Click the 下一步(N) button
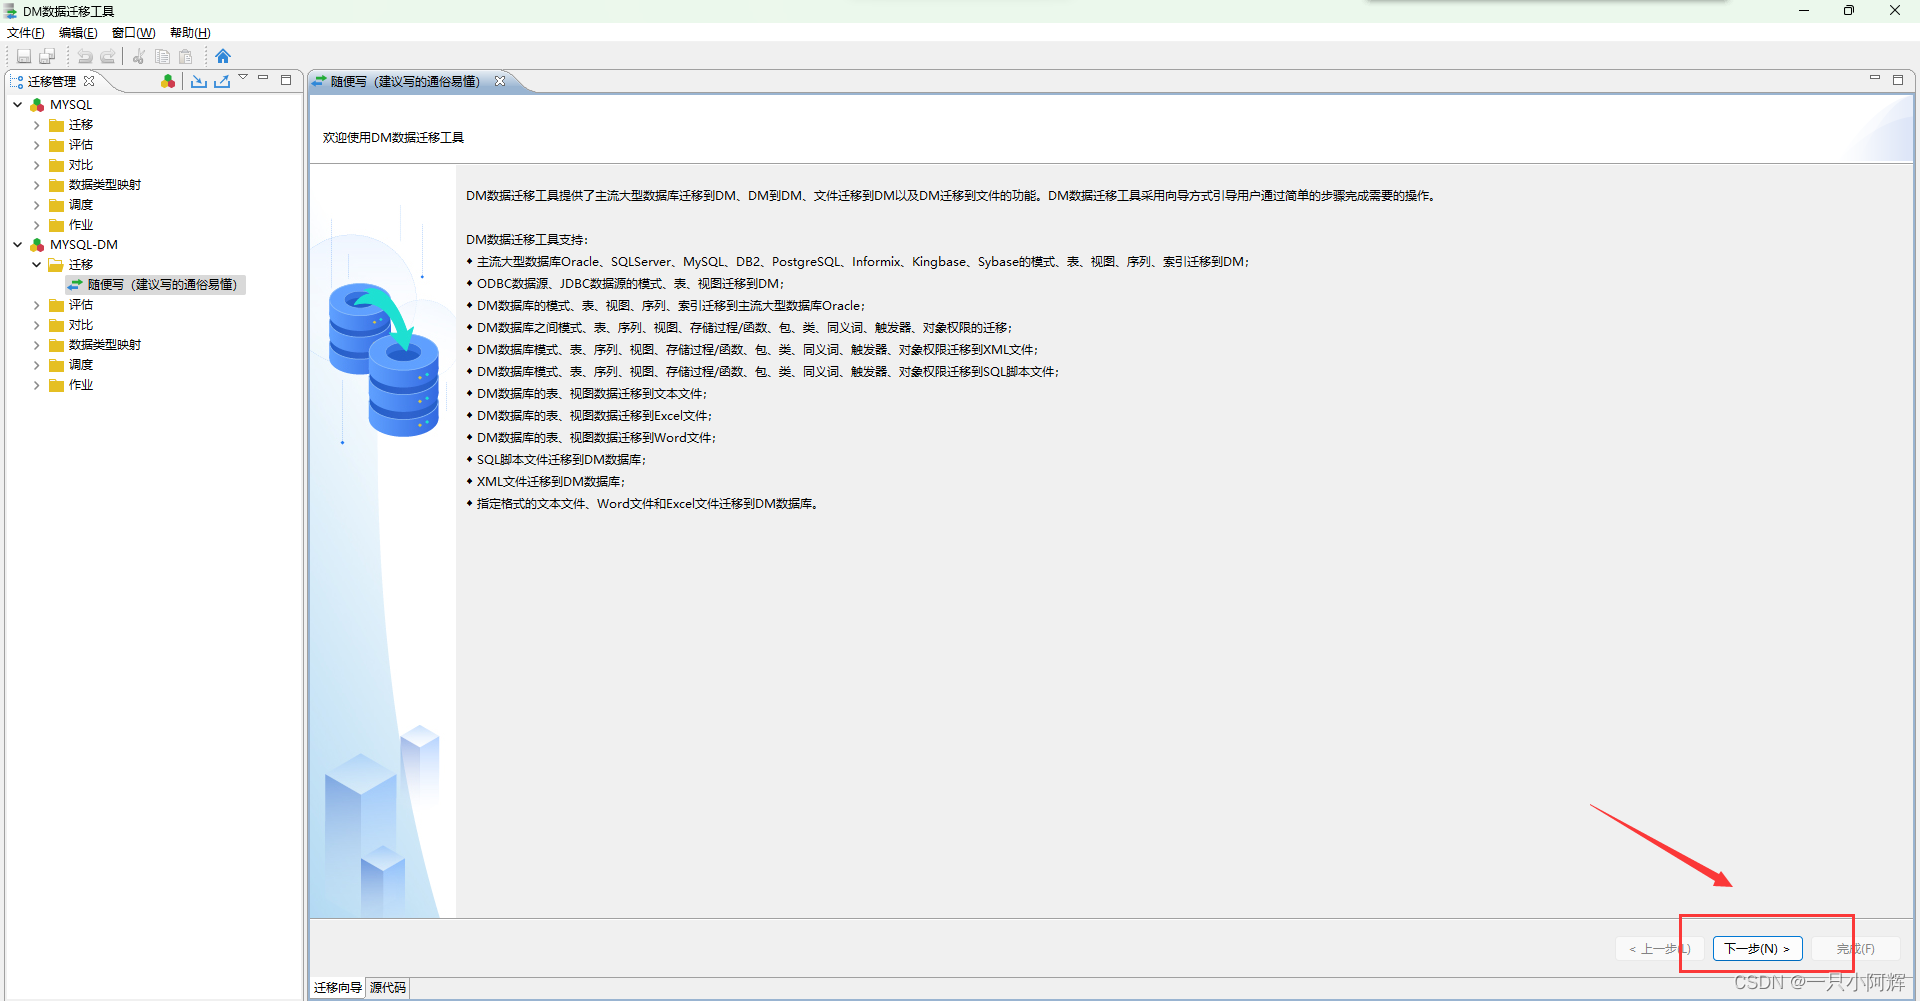Viewport: 1920px width, 1001px height. point(1757,948)
